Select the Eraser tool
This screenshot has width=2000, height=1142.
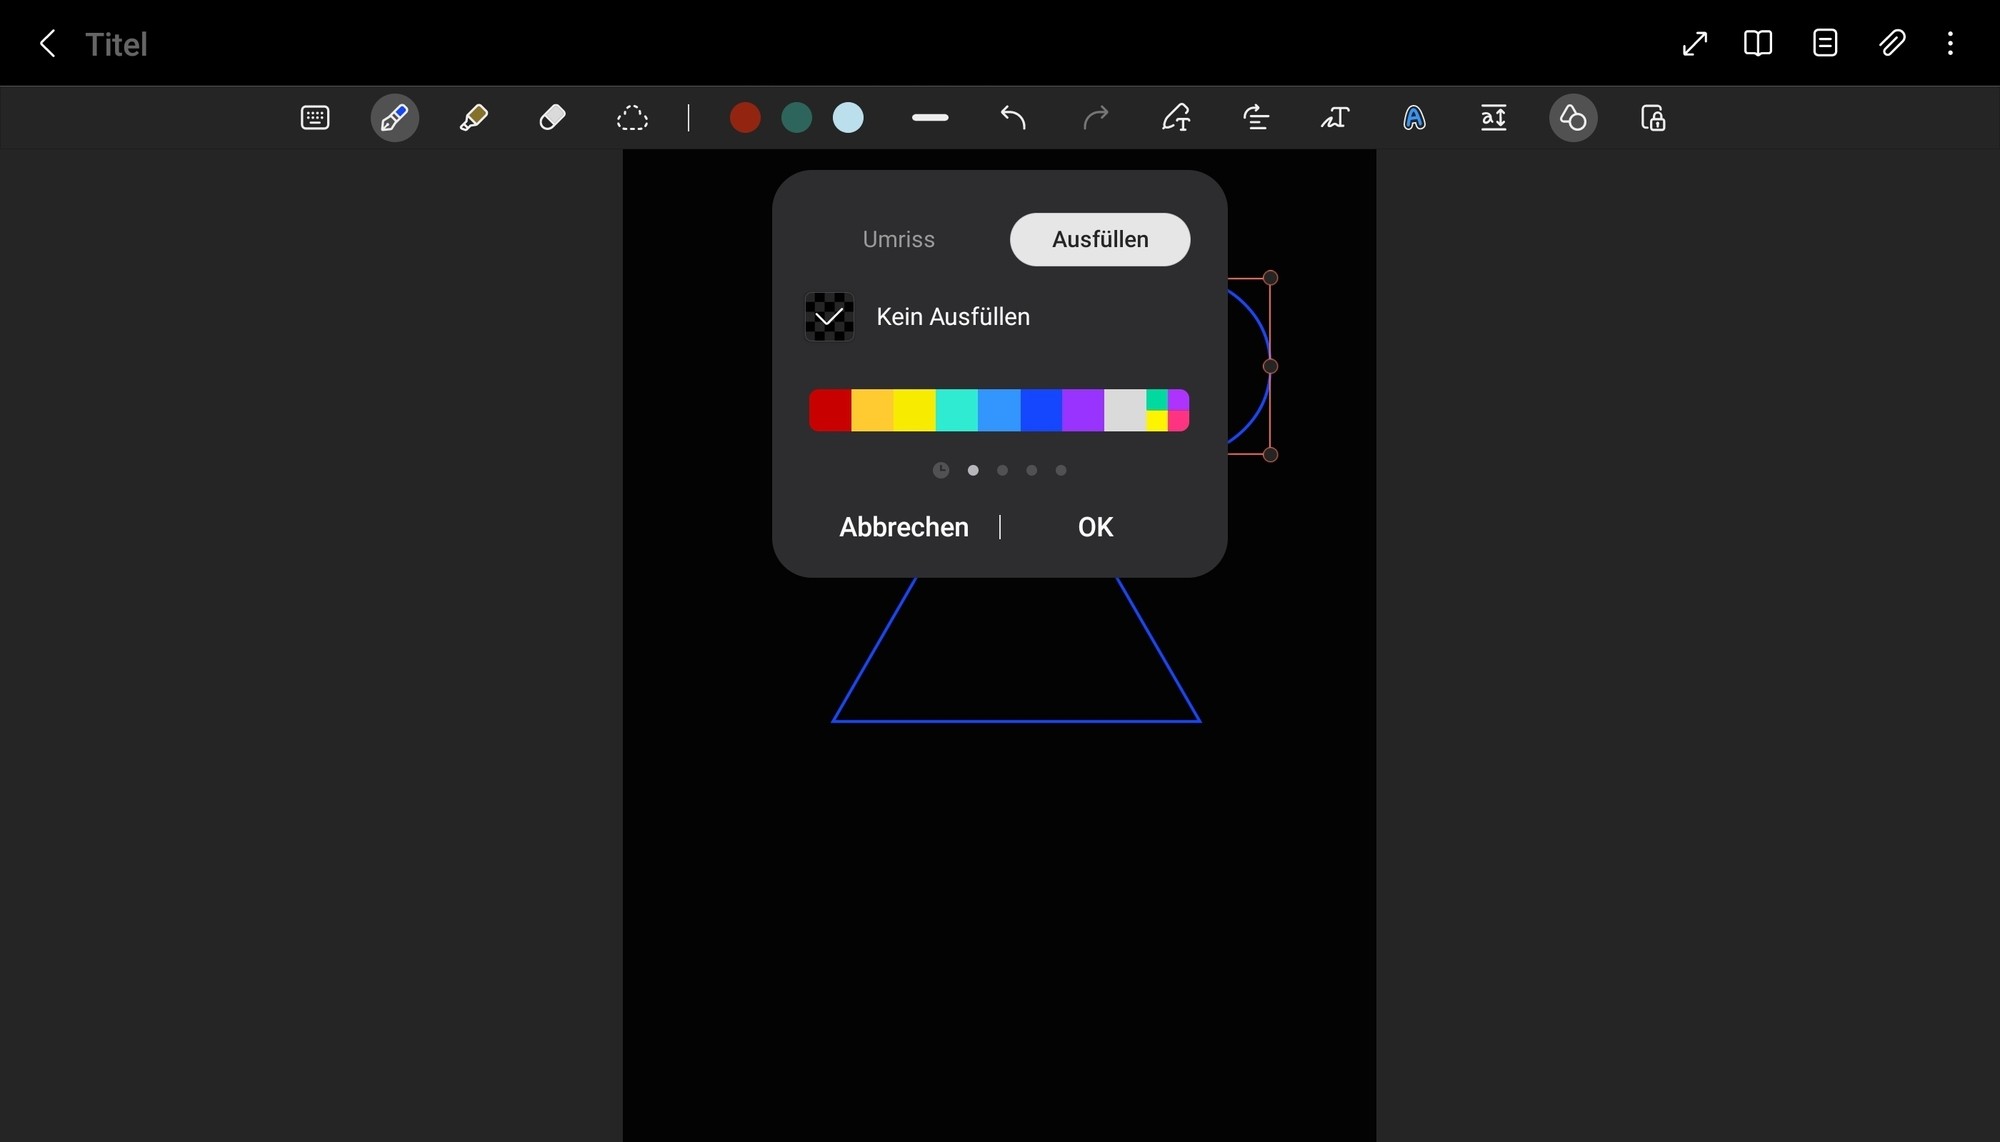pos(552,118)
